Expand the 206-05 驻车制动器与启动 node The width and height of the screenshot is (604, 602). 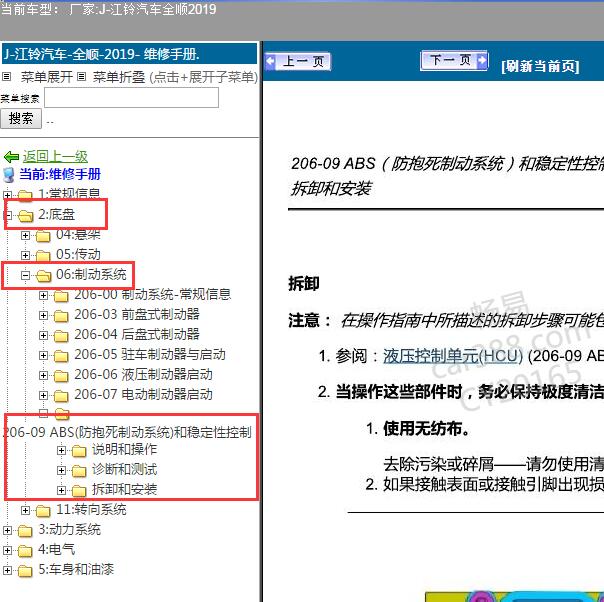tap(44, 355)
